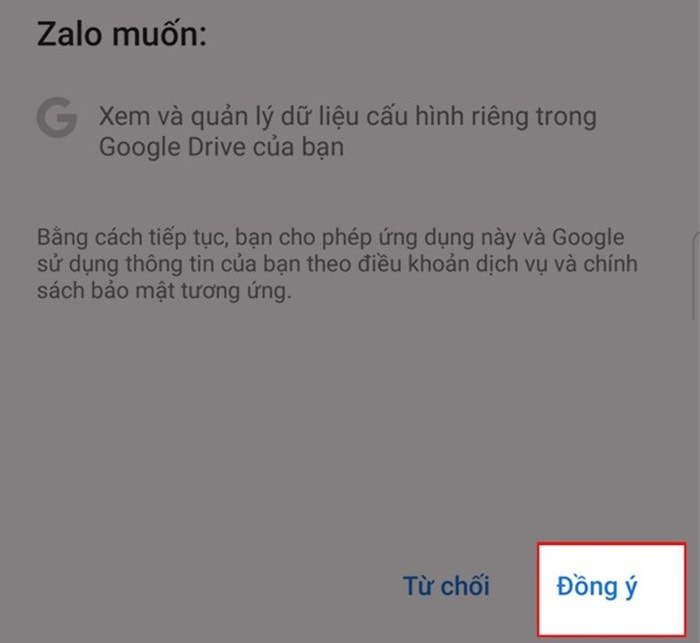Click the 'Xem và quản lý dữ liệu' permission text
The height and width of the screenshot is (643, 700).
coord(229,117)
